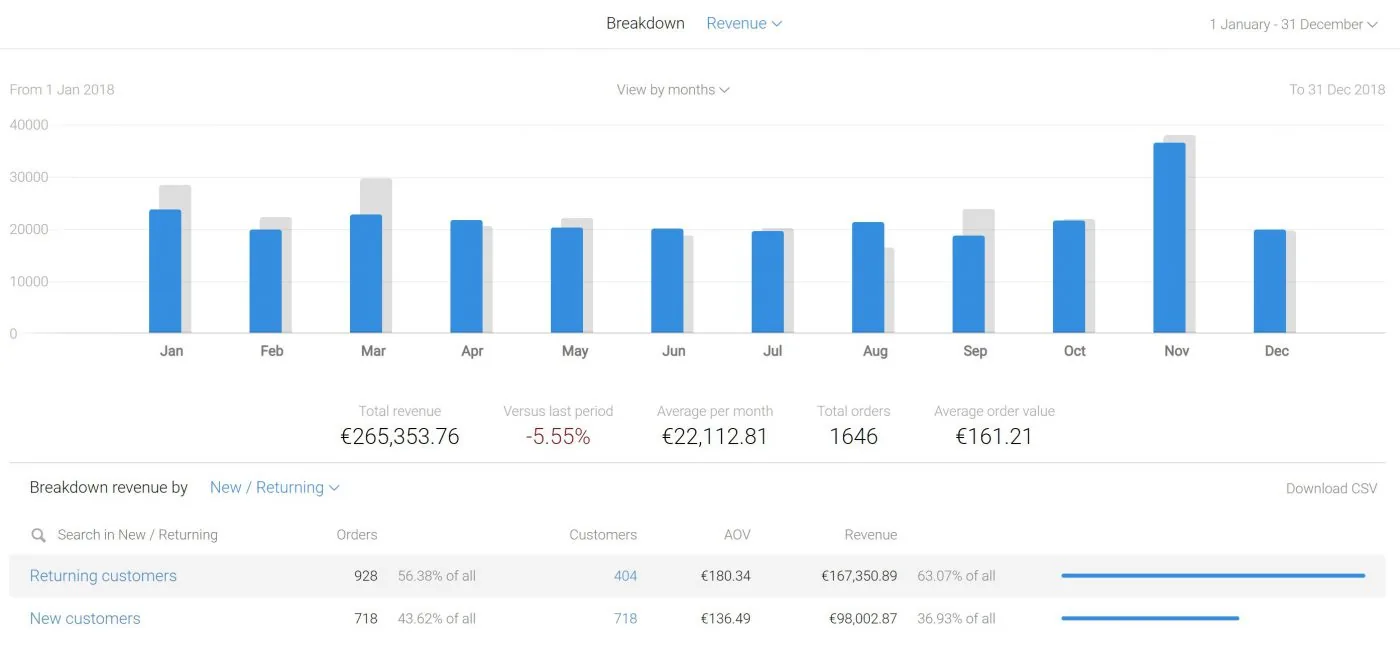Viewport: 1400px width, 650px height.
Task: Change the New / Returning breakdown dropdown
Action: tap(275, 487)
